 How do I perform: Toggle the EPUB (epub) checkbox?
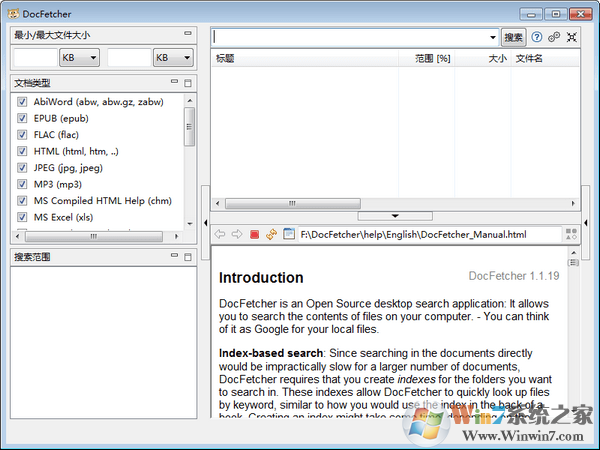pos(22,118)
